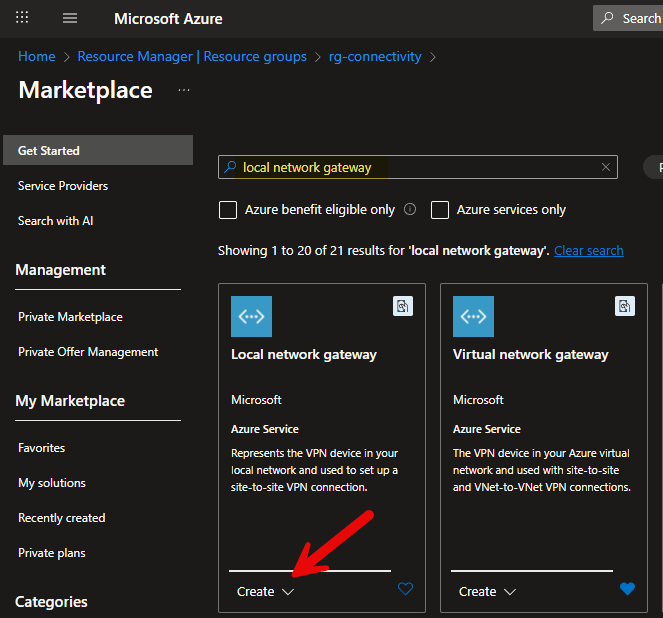Go to Home breadcrumb

click(x=37, y=56)
